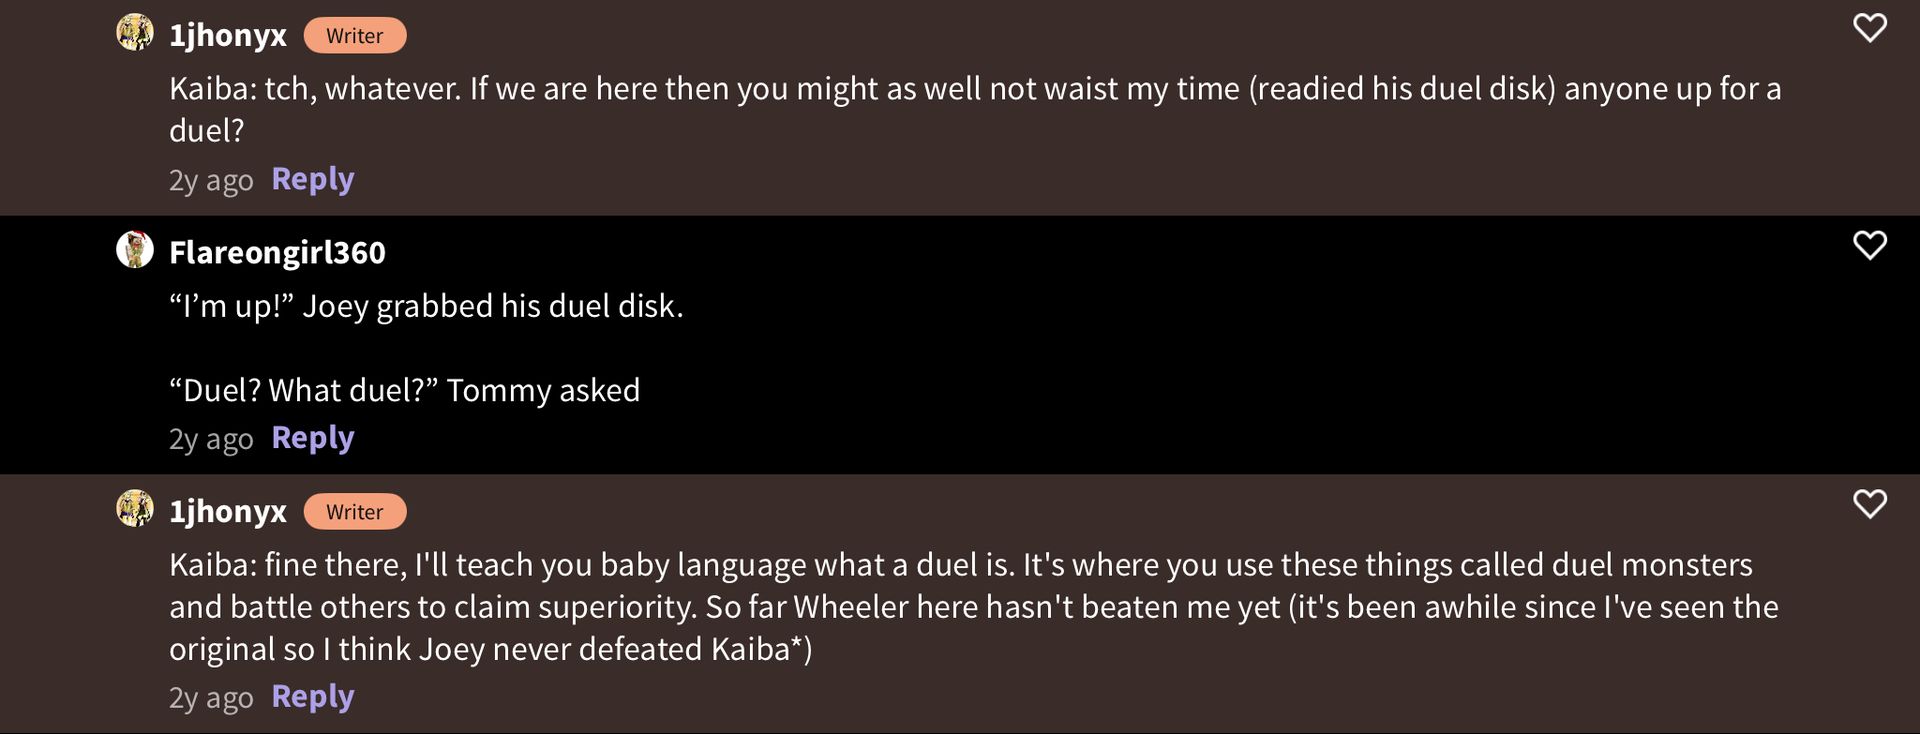Click '2y ago' under the Tommy asked comment

tap(211, 440)
